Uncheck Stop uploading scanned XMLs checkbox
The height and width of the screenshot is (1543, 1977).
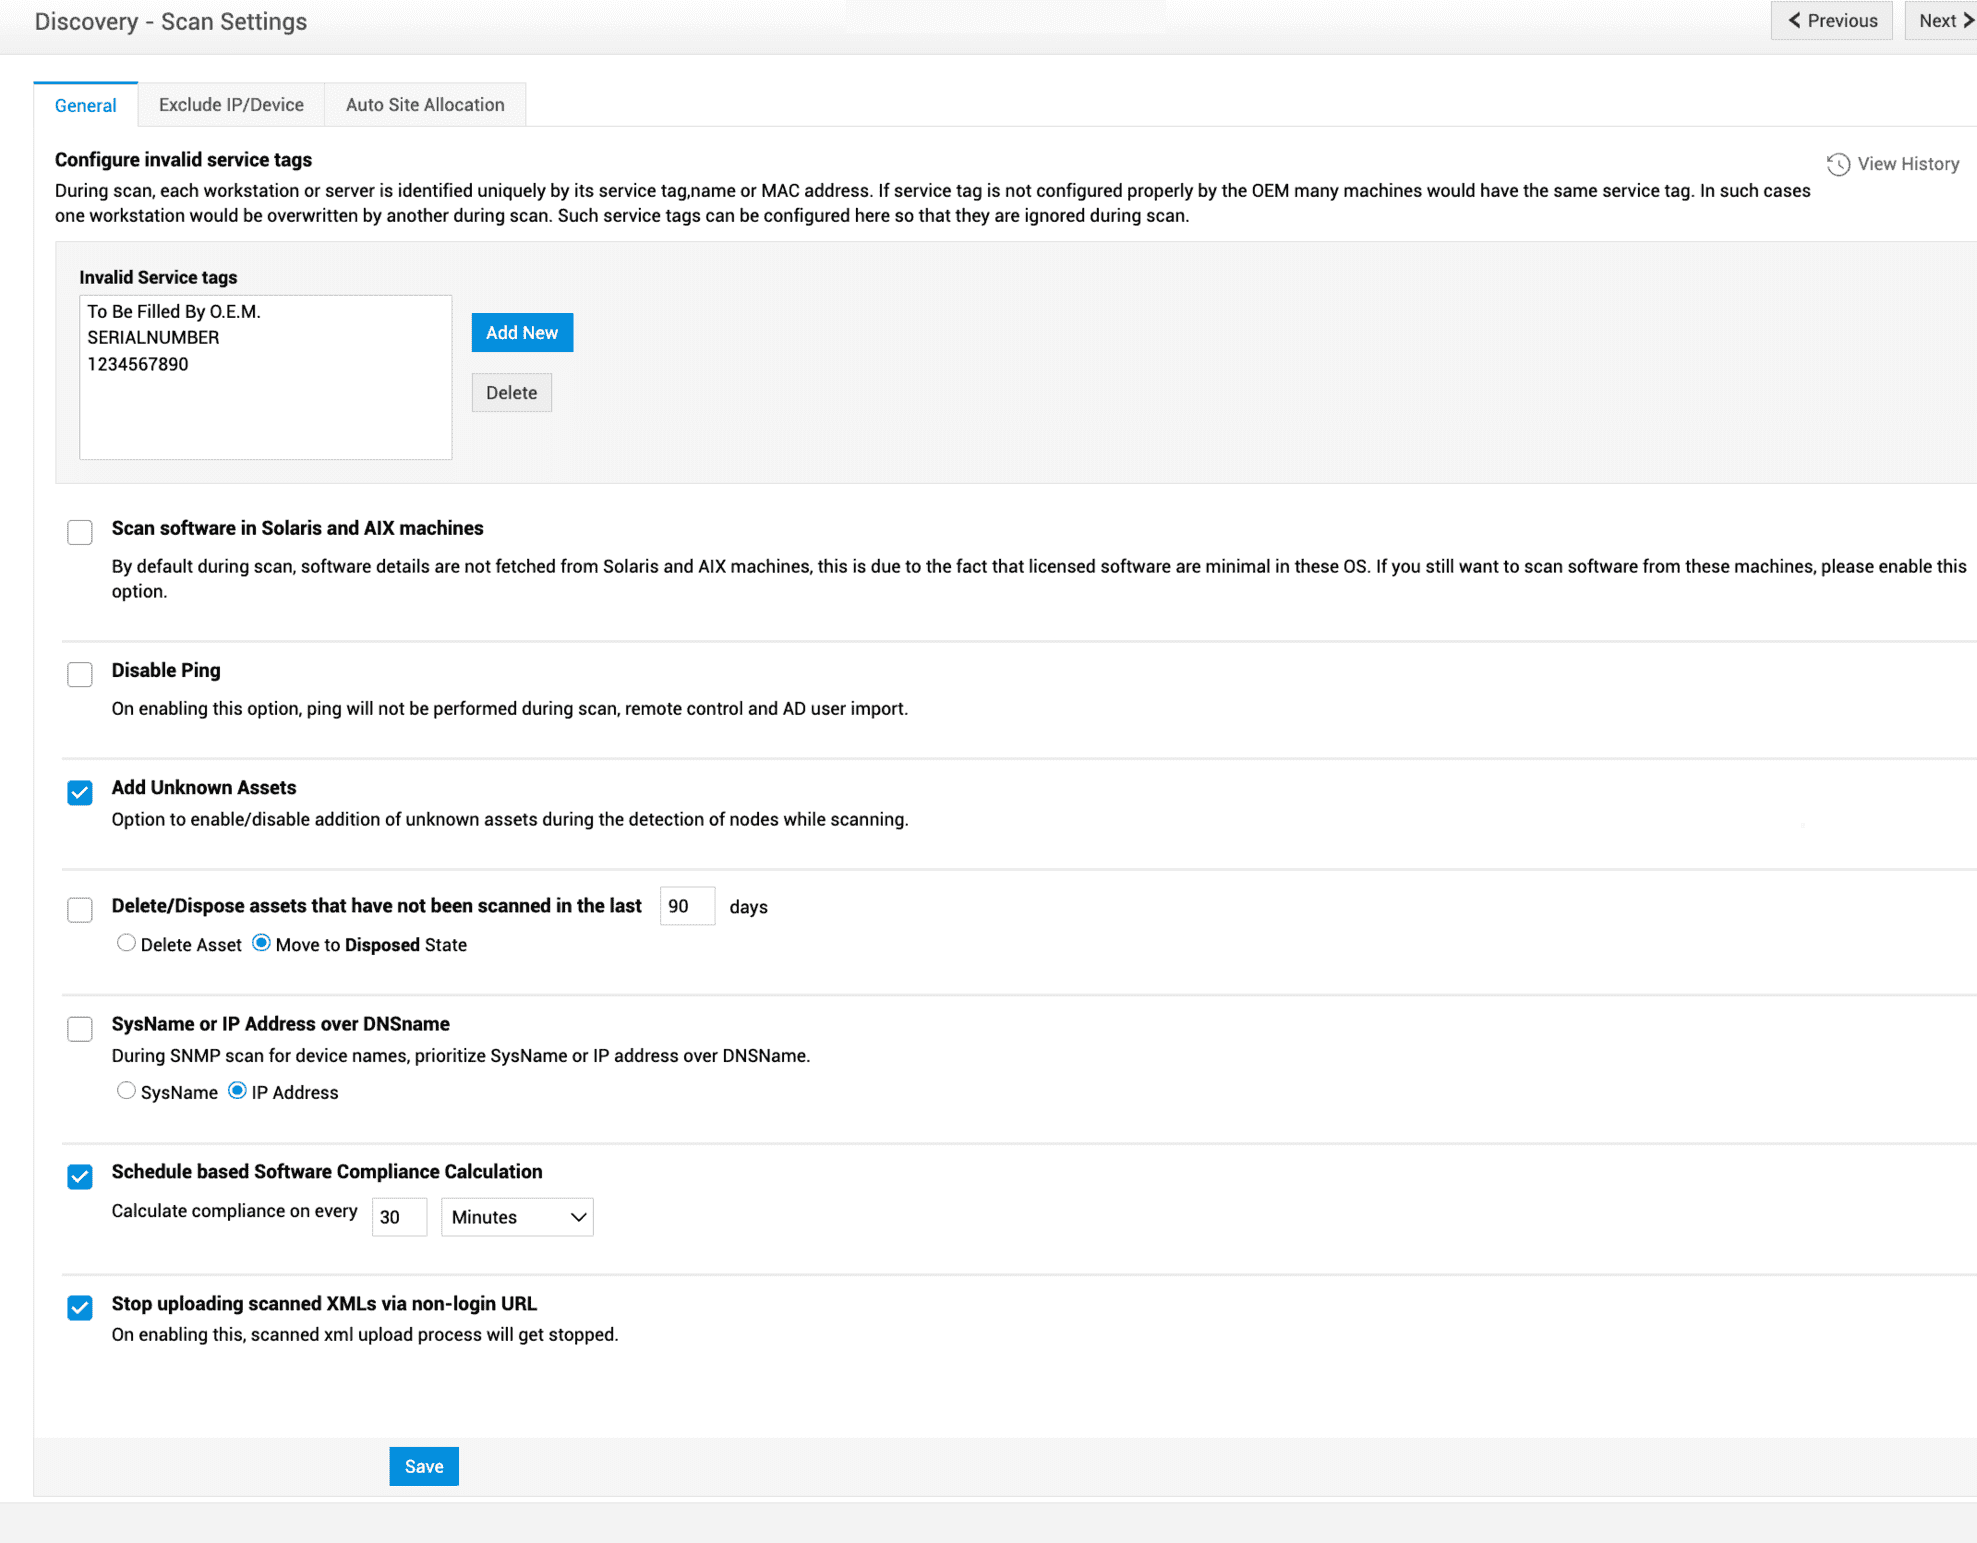80,1308
